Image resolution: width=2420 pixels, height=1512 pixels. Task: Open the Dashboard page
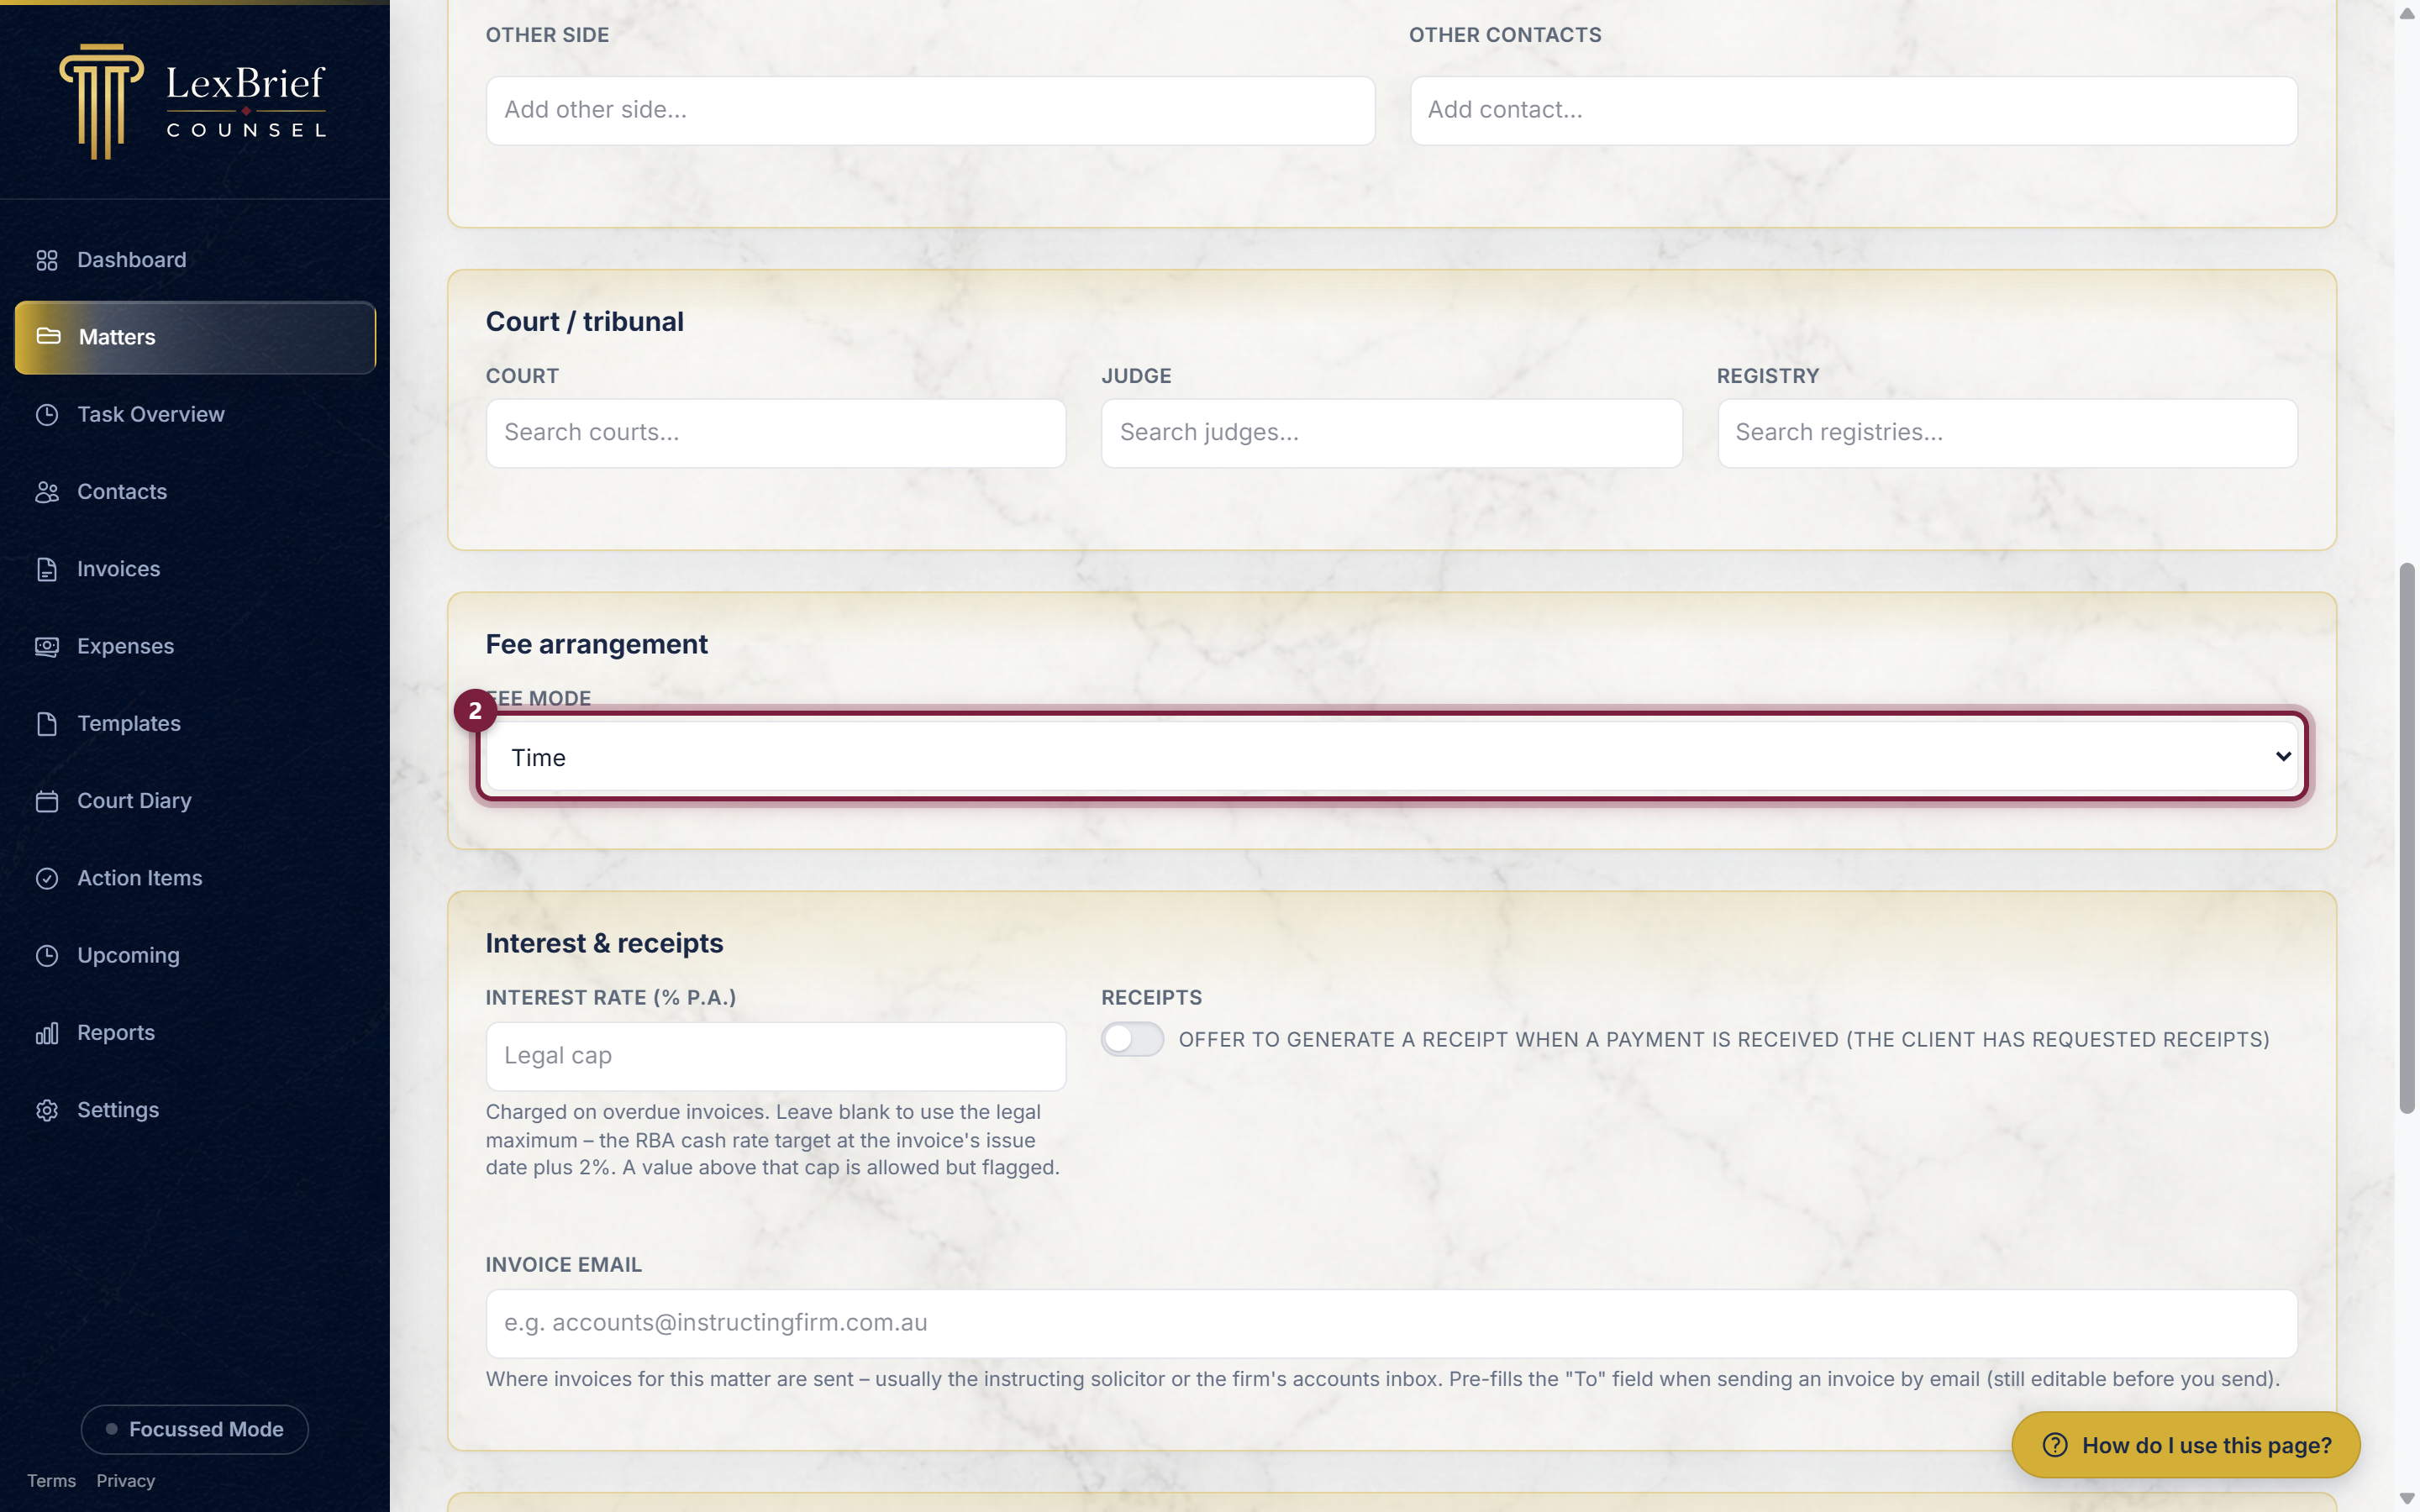[x=195, y=260]
